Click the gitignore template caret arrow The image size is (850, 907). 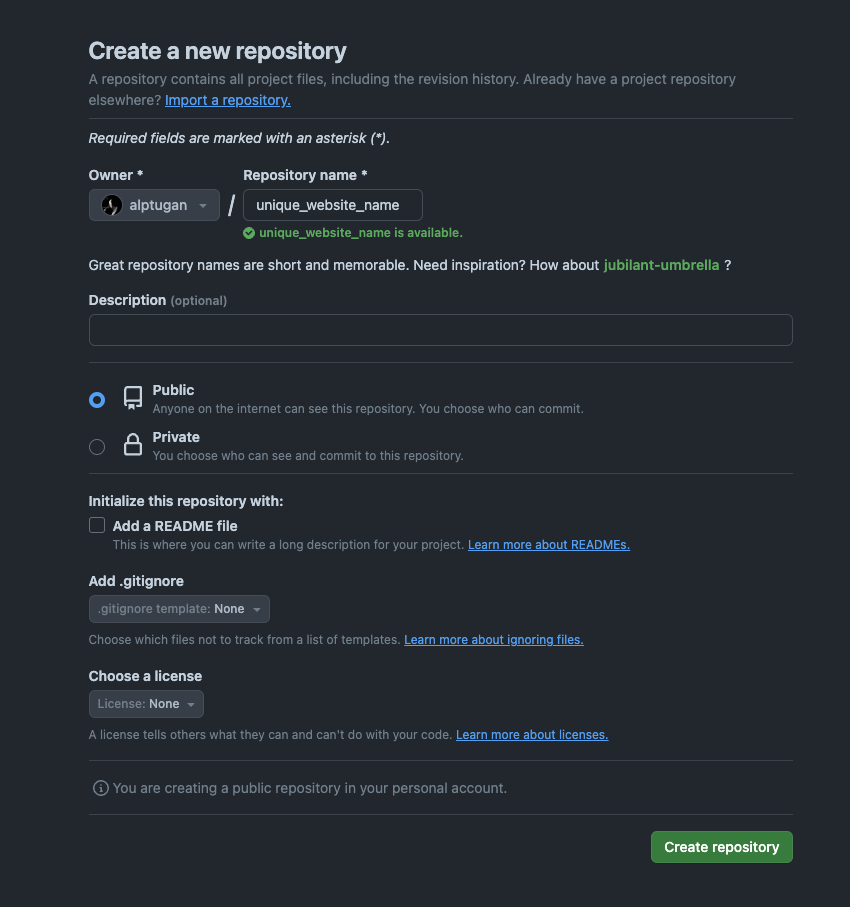(257, 609)
